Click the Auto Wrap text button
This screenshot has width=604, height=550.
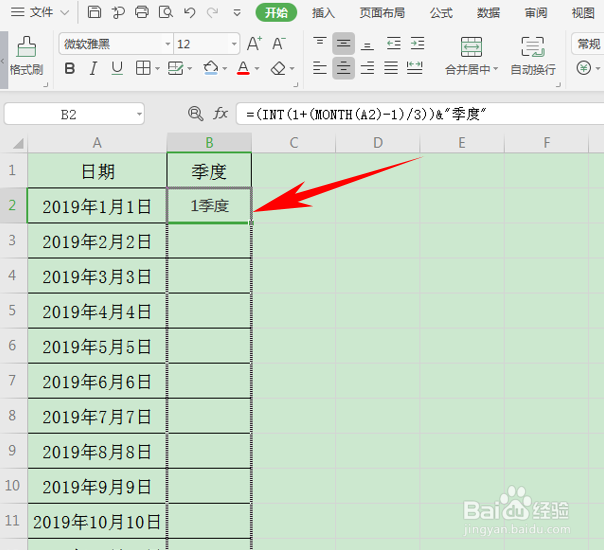533,56
